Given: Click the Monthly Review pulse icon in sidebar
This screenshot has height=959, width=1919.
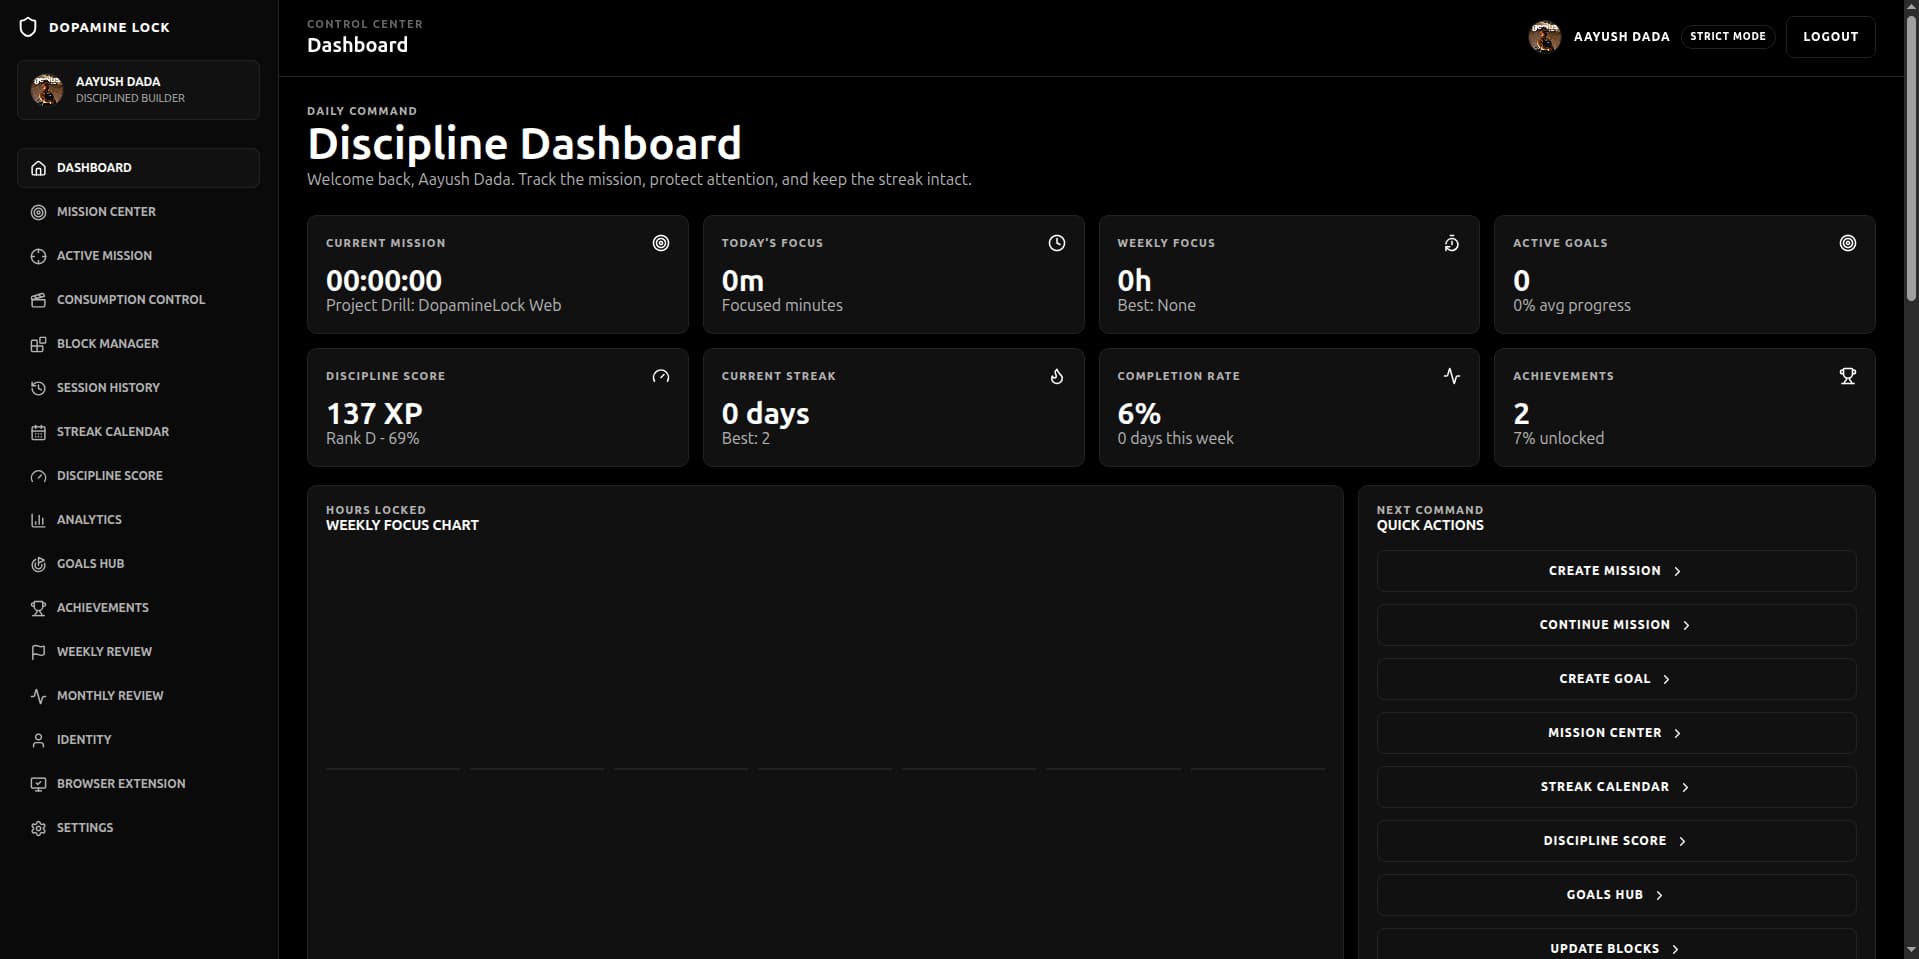Looking at the screenshot, I should point(38,696).
